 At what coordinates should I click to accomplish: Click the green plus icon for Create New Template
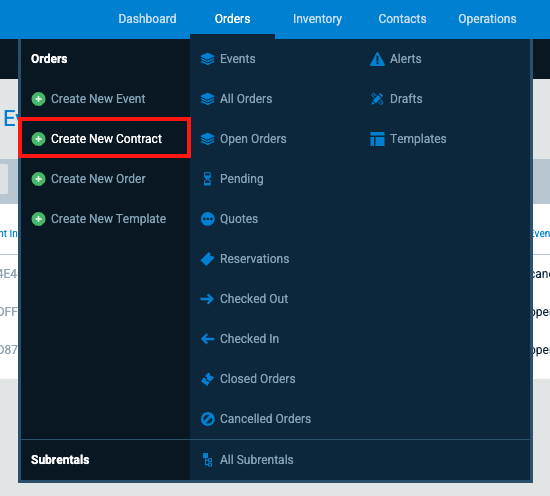38,219
